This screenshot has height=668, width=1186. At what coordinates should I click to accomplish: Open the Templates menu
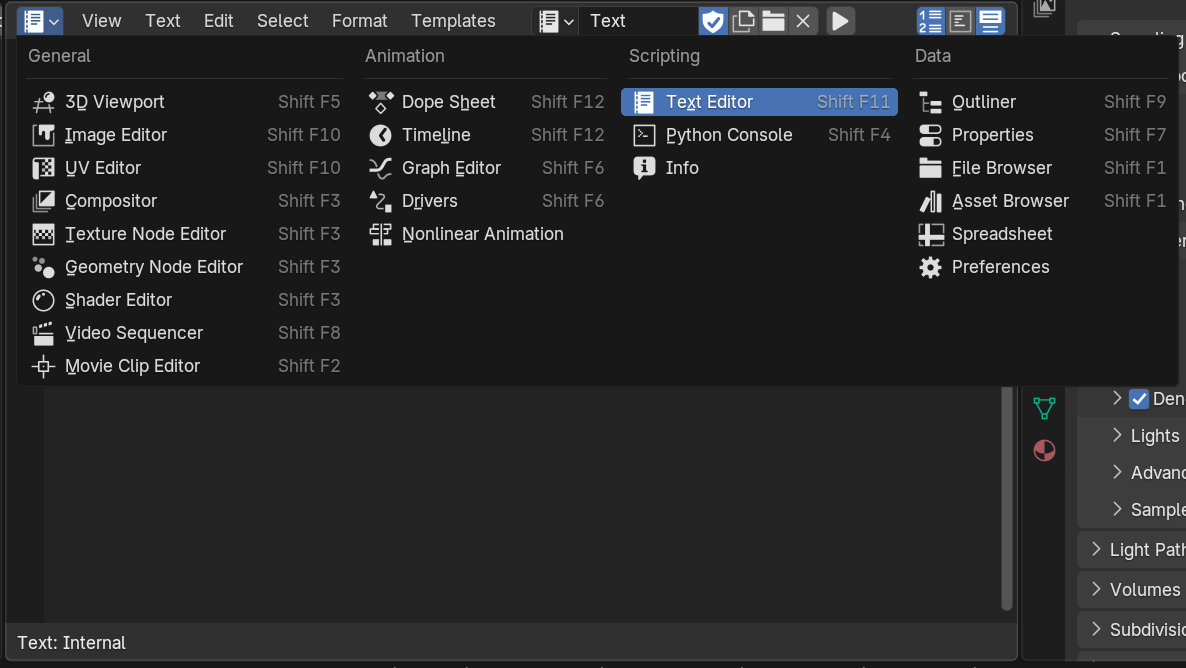453,21
